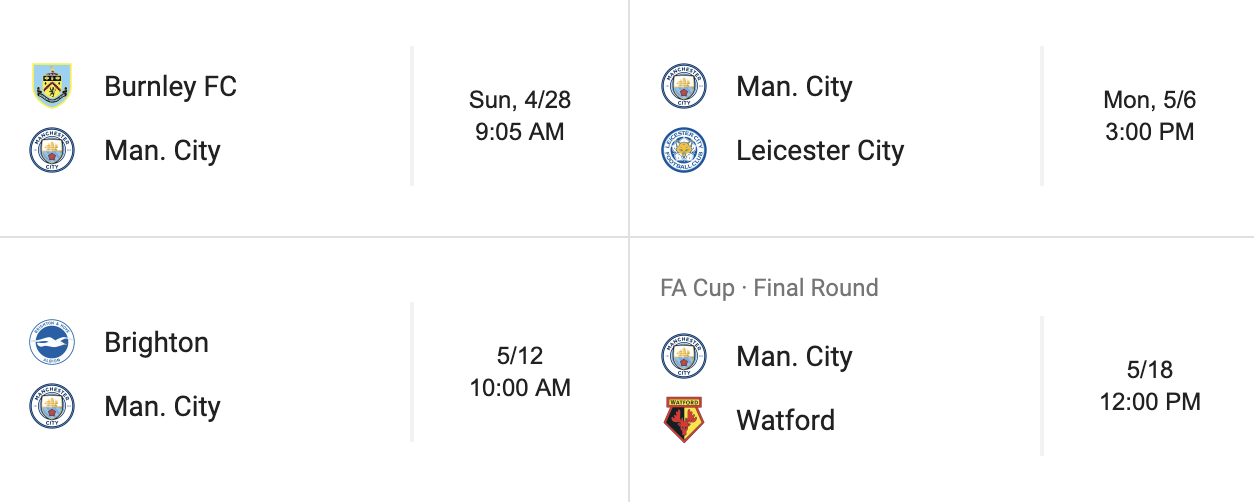Click the FA Cup · Final Round label
Viewport: 1254px width, 502px height.
click(x=769, y=288)
